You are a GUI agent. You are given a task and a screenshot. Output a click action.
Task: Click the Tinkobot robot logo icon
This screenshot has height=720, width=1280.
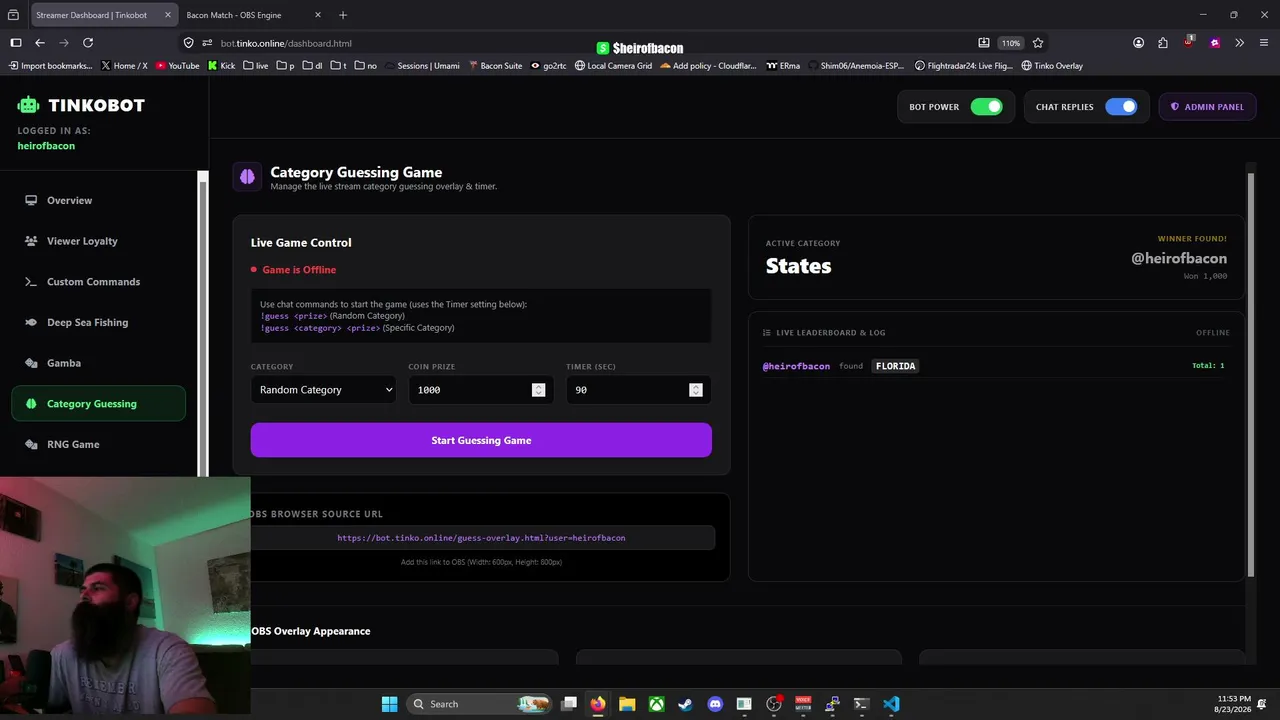point(28,105)
